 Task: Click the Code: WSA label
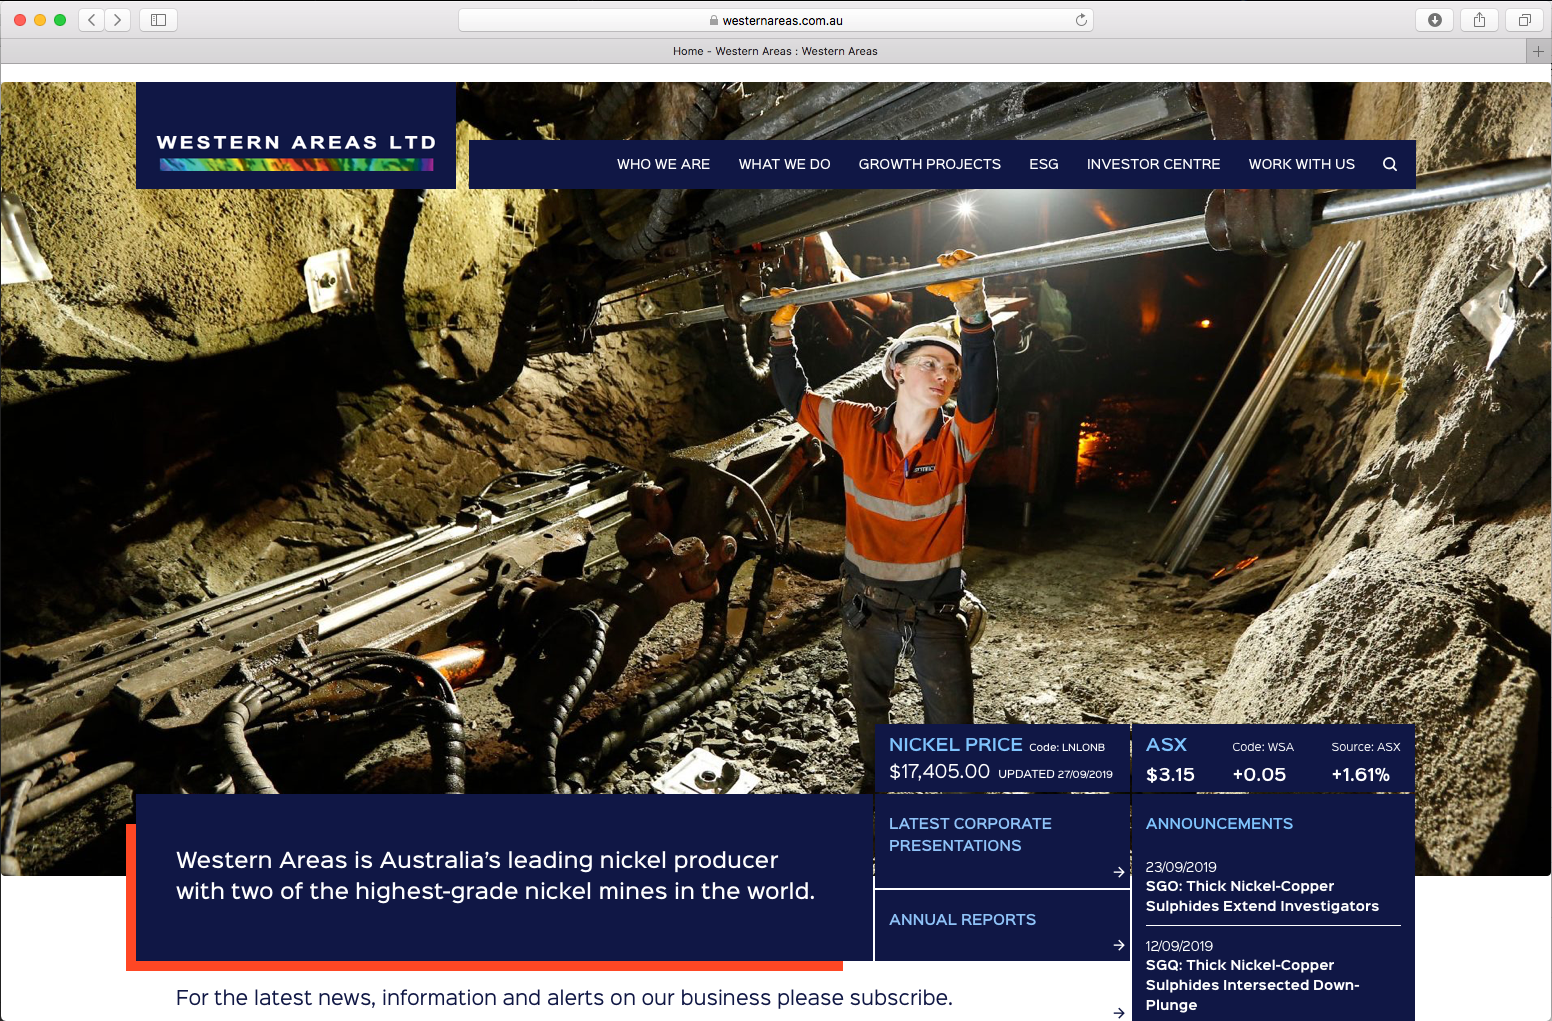1263,747
